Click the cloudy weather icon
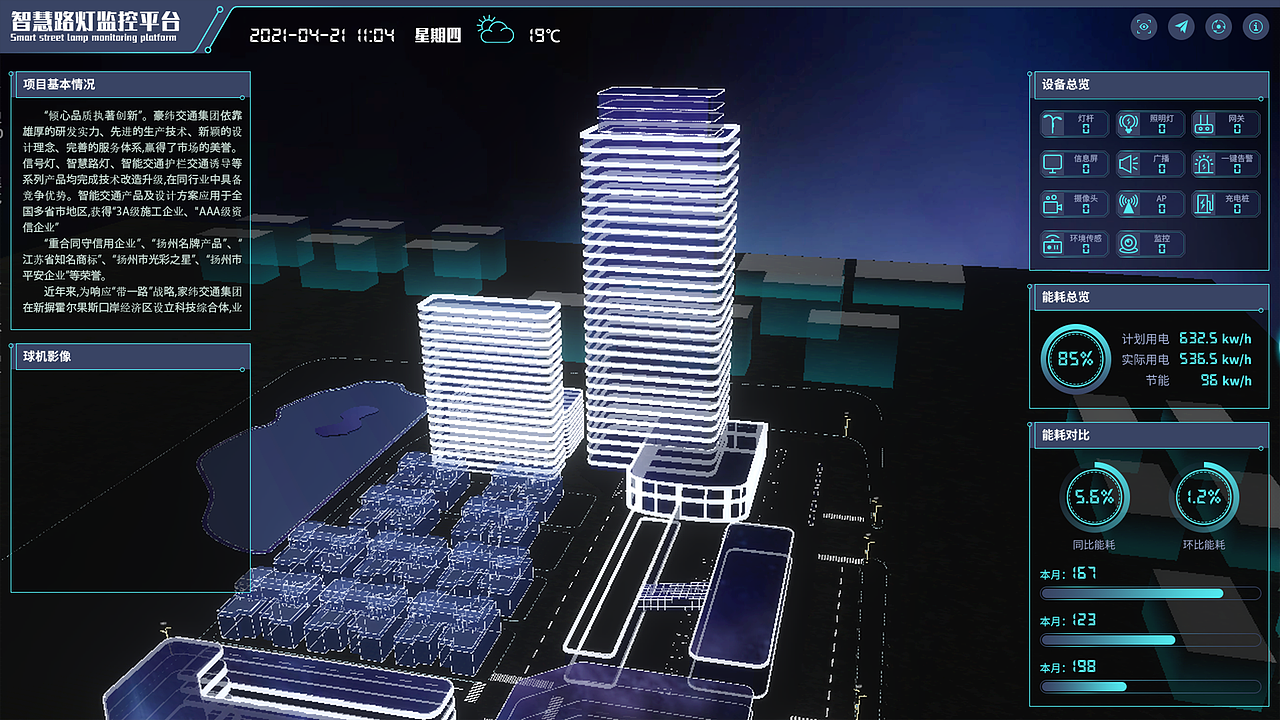Screen dimensions: 1280x720 [495, 31]
